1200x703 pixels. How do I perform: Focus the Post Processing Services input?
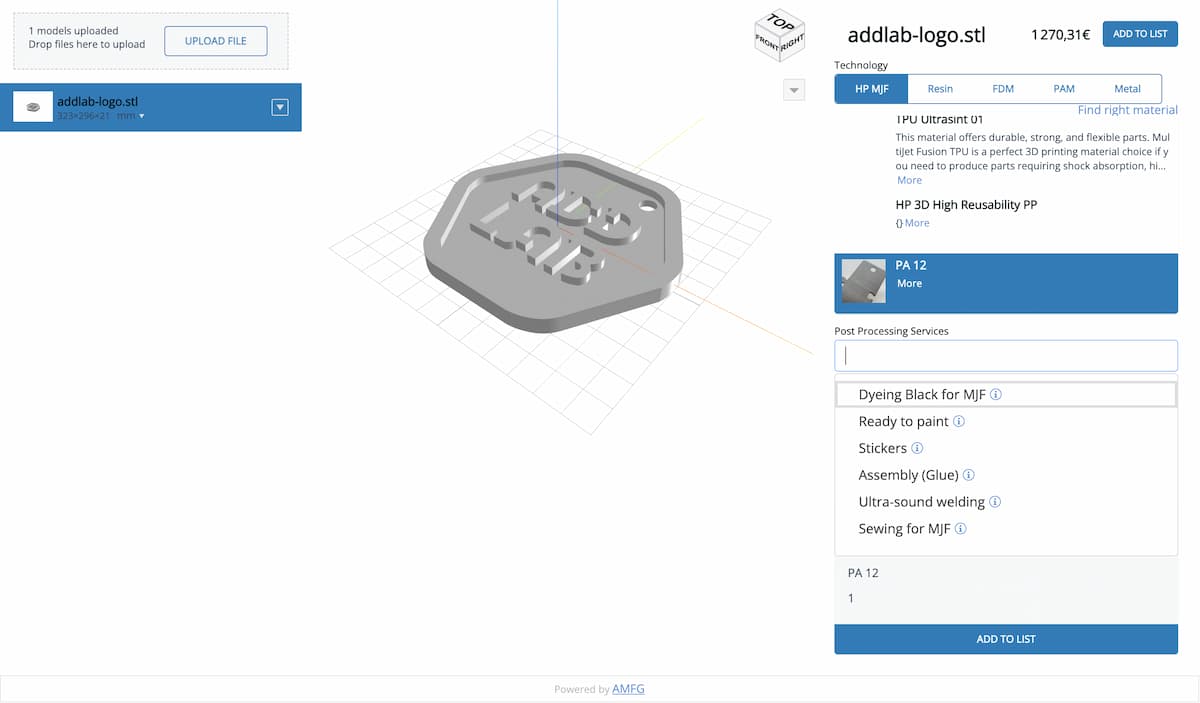point(1006,355)
